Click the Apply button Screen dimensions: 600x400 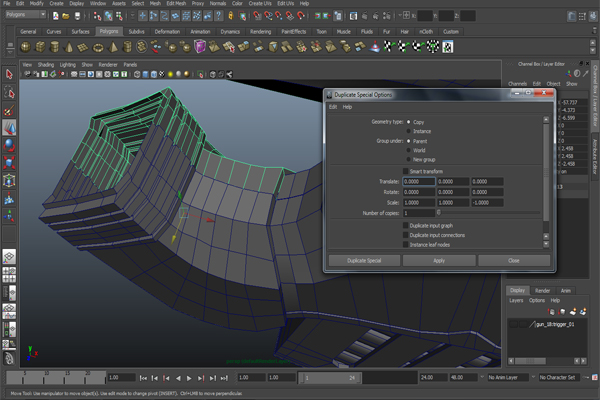(x=439, y=260)
